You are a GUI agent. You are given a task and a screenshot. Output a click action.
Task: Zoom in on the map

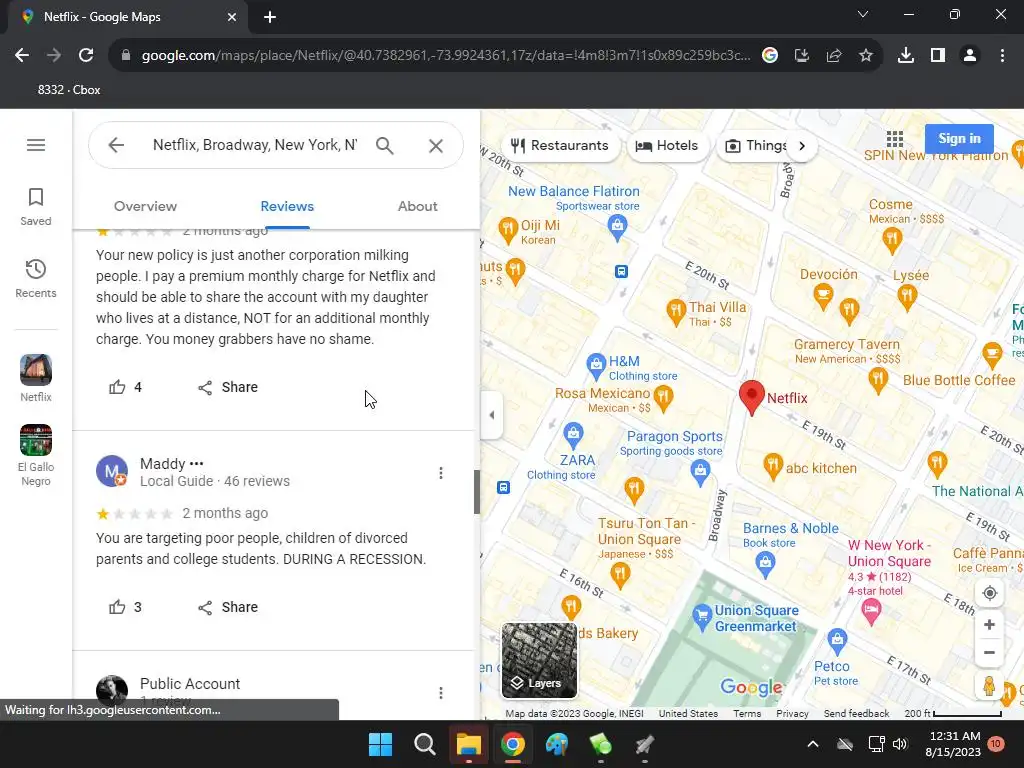tap(989, 624)
